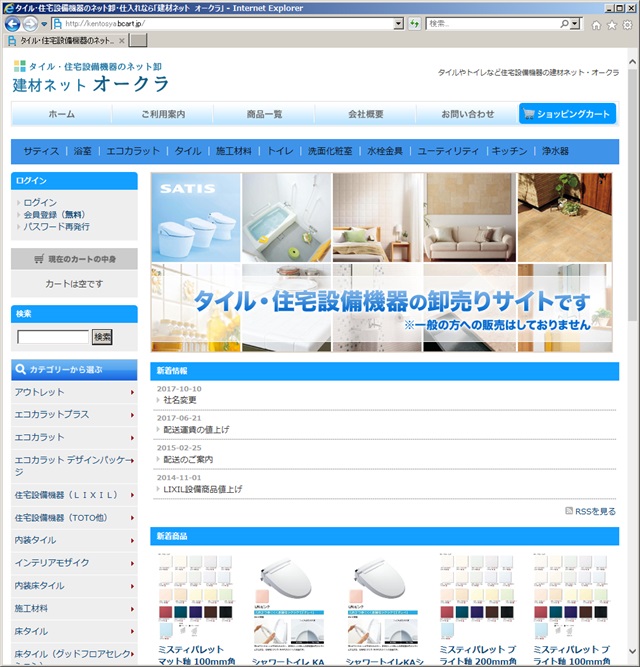The width and height of the screenshot is (640, 667).
Task: Expand the インテリアモザイク category
Action: 74,563
